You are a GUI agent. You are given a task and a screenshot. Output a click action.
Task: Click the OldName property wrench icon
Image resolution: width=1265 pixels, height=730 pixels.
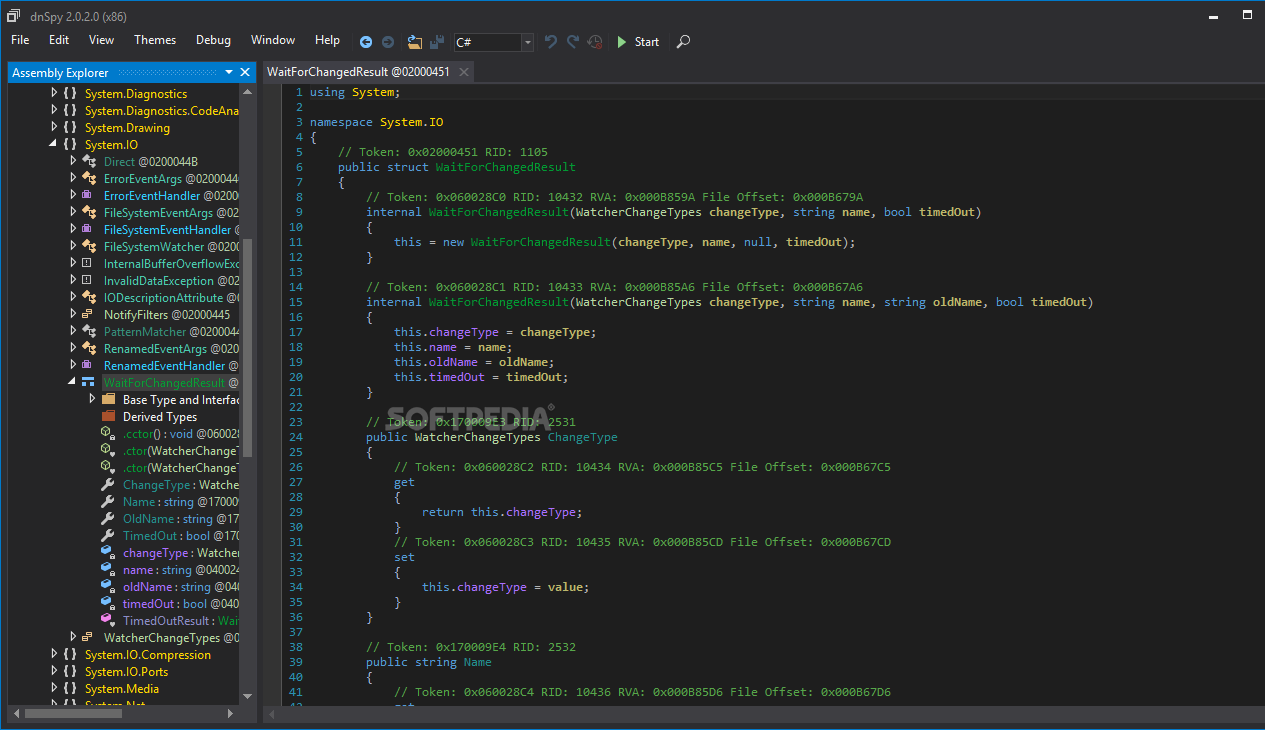(108, 519)
